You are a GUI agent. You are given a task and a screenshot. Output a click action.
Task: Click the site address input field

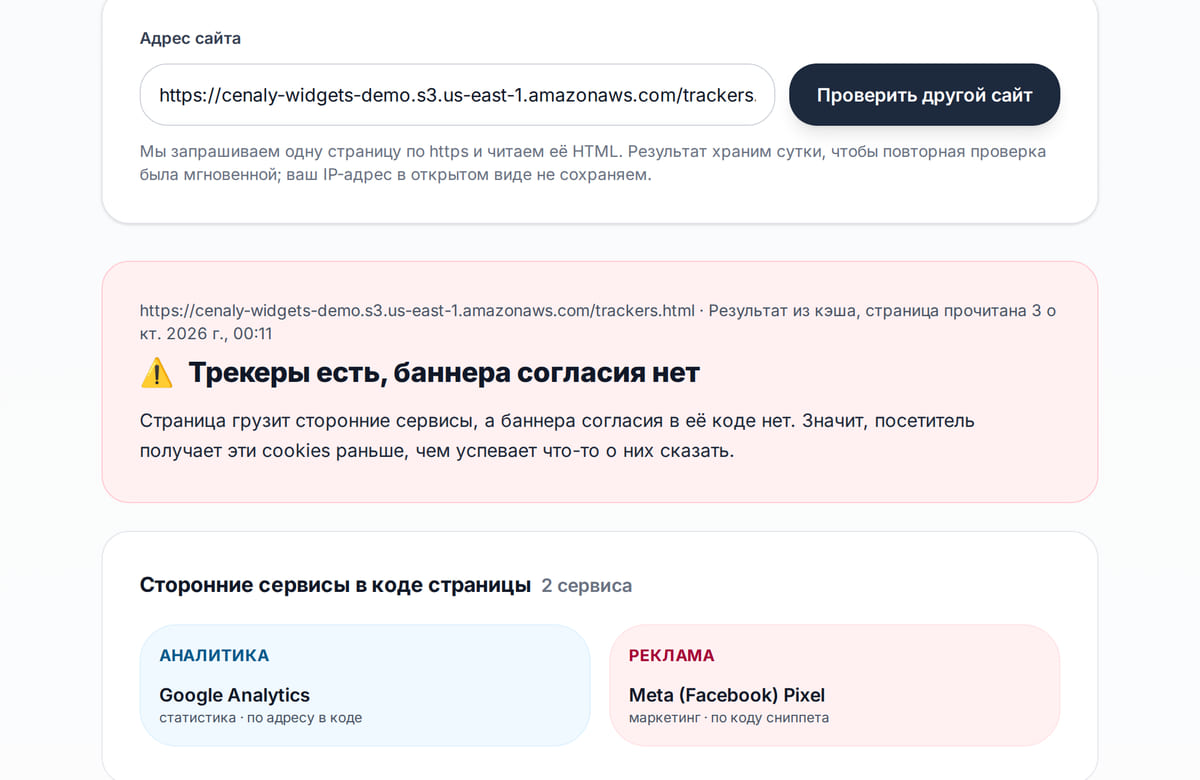pos(457,95)
